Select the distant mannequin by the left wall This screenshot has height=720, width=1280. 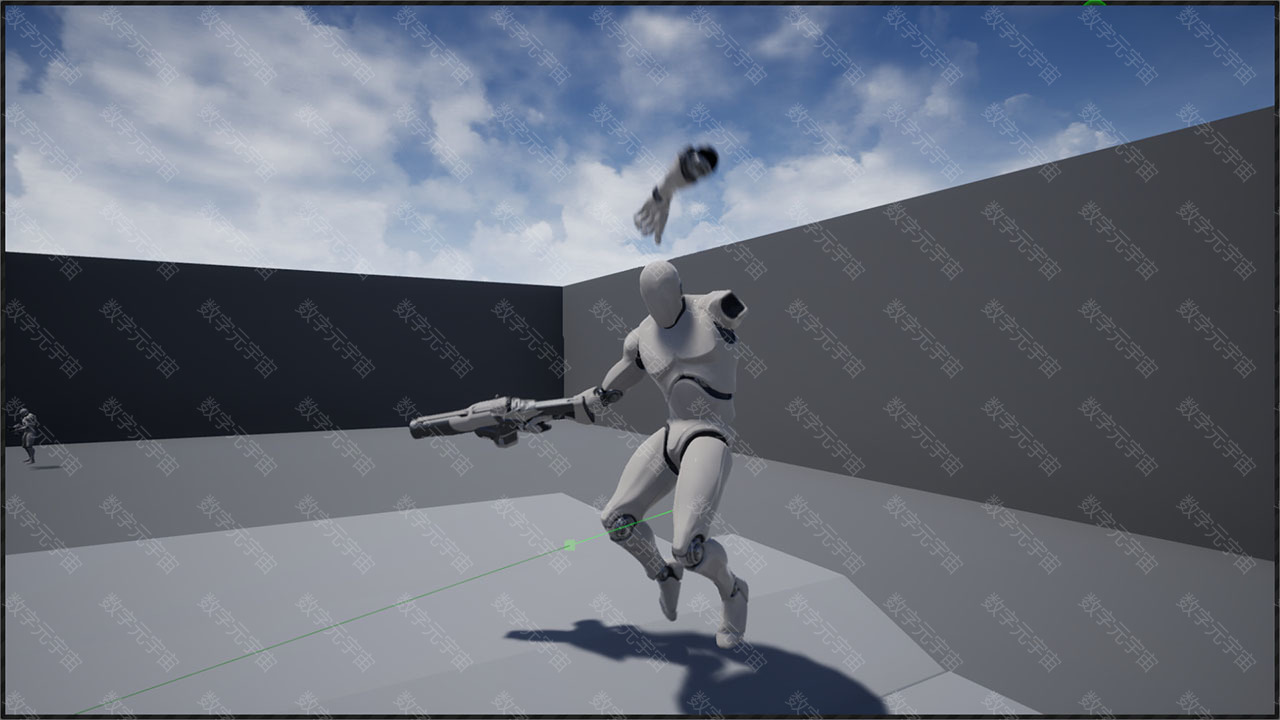point(27,436)
